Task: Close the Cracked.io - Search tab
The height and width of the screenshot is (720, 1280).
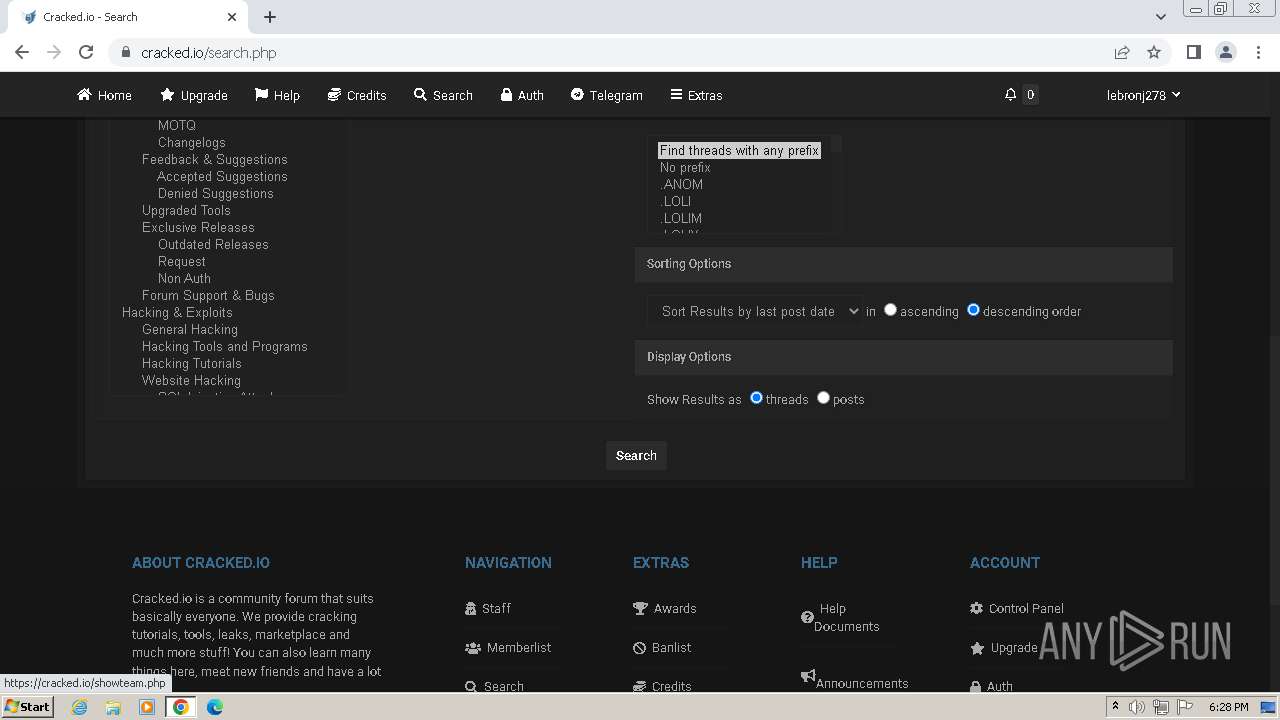Action: [x=232, y=17]
